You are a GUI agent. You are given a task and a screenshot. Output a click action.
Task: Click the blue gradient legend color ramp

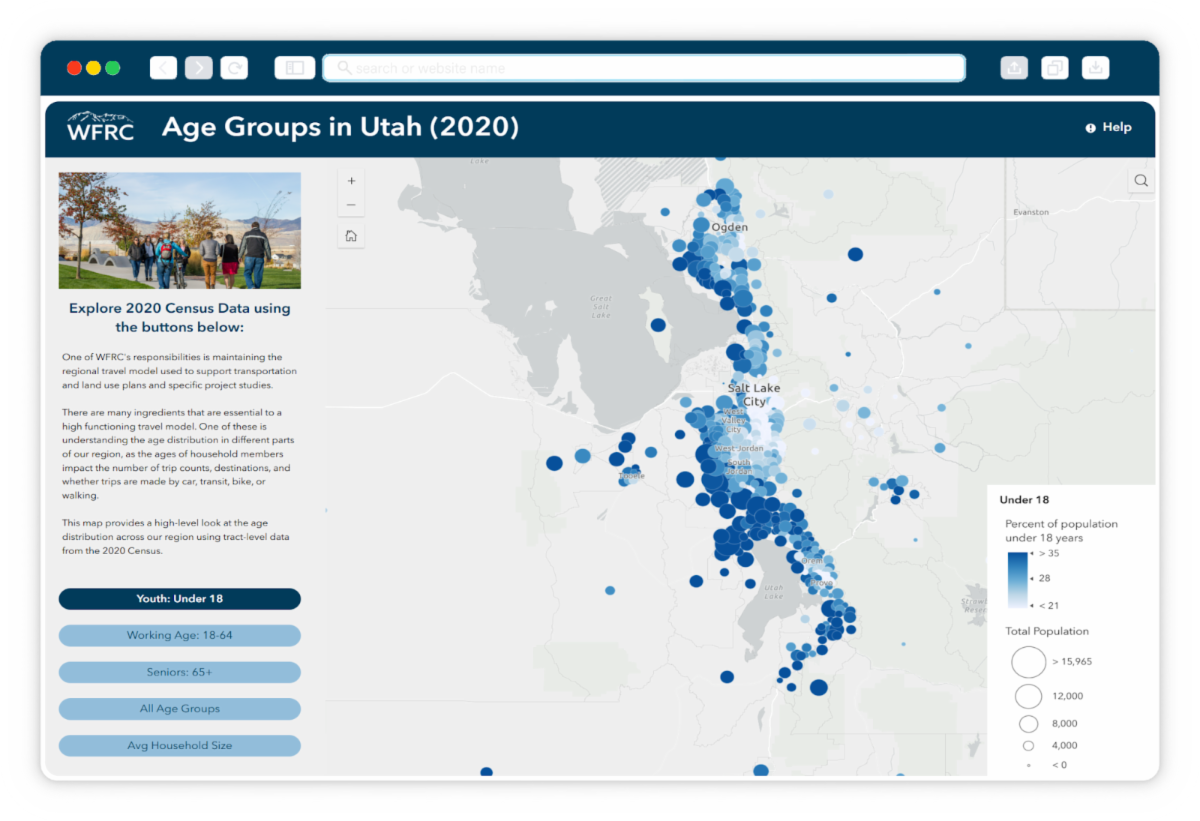[x=1016, y=580]
